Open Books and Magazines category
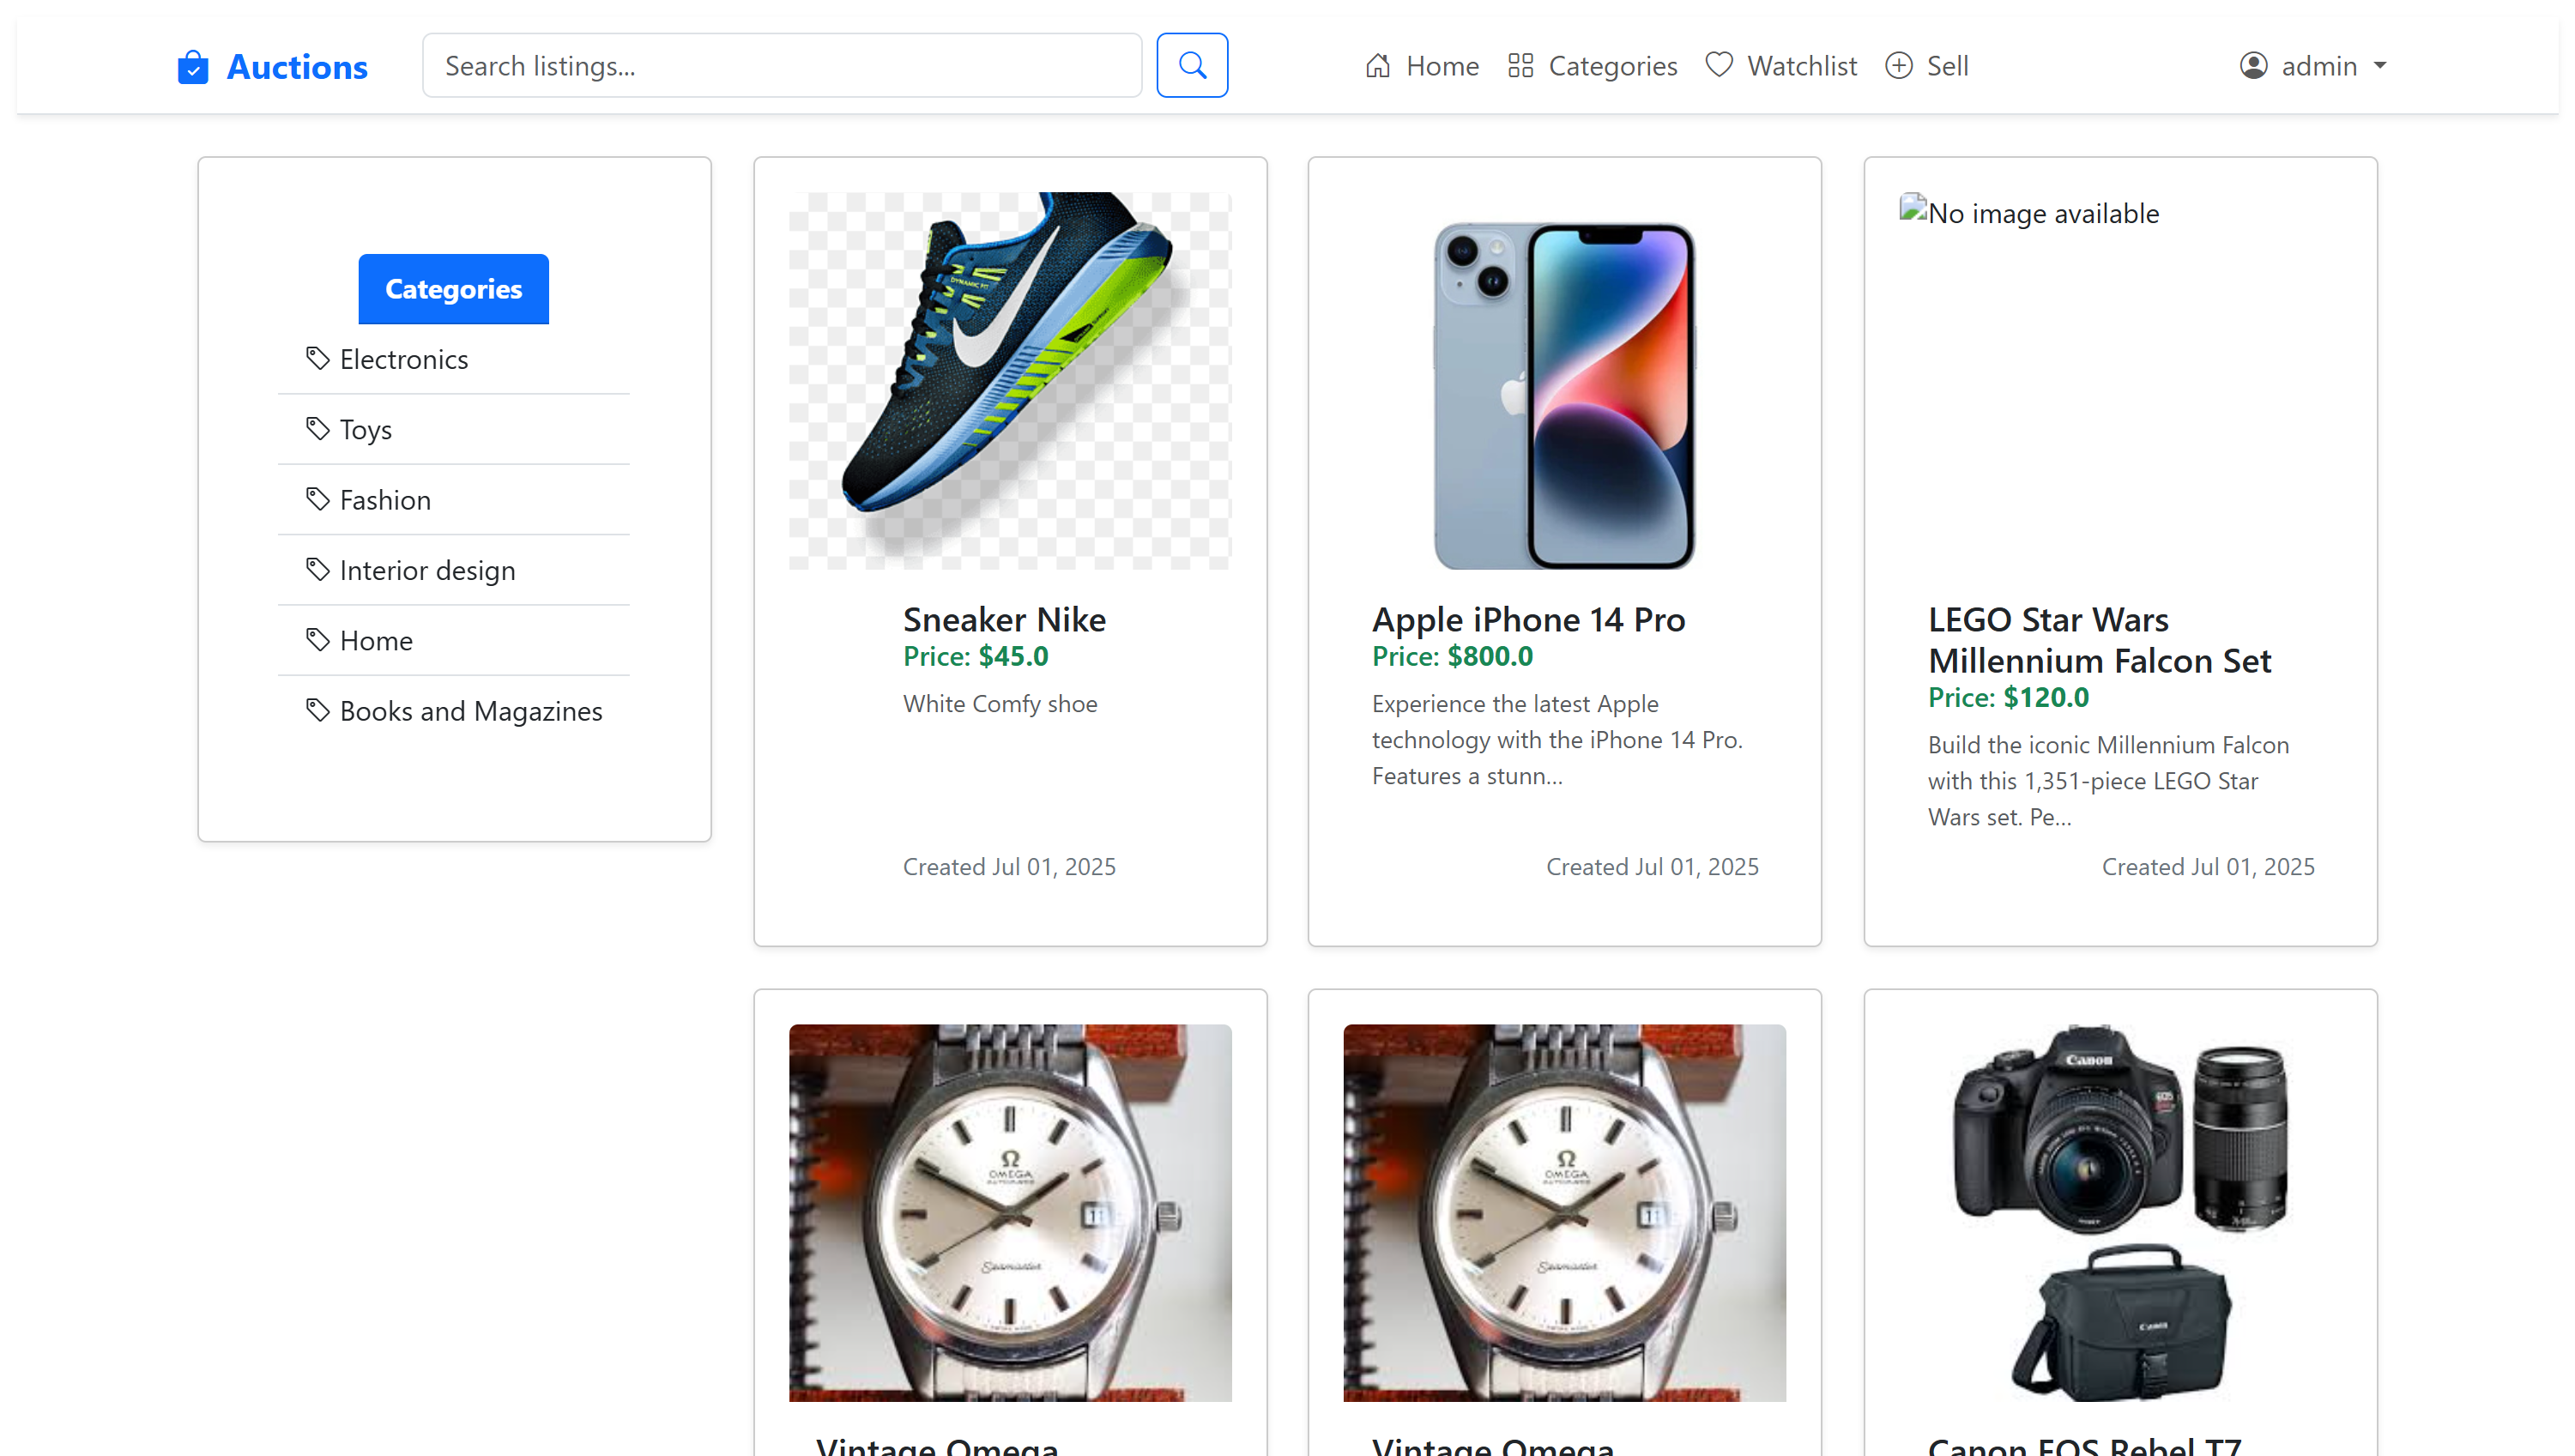 click(x=470, y=710)
